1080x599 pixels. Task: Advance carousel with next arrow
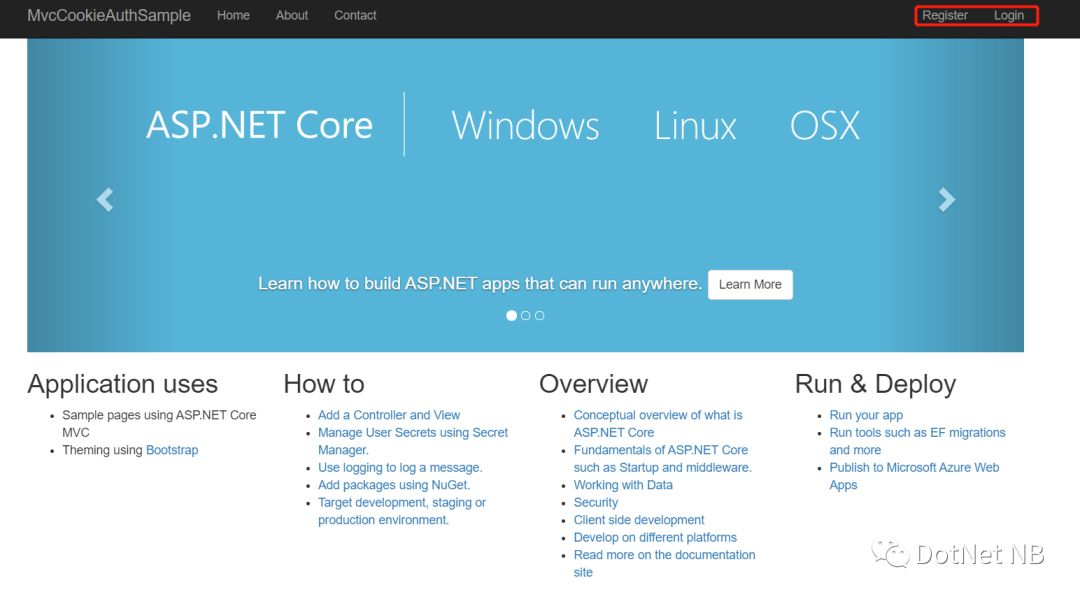click(946, 200)
